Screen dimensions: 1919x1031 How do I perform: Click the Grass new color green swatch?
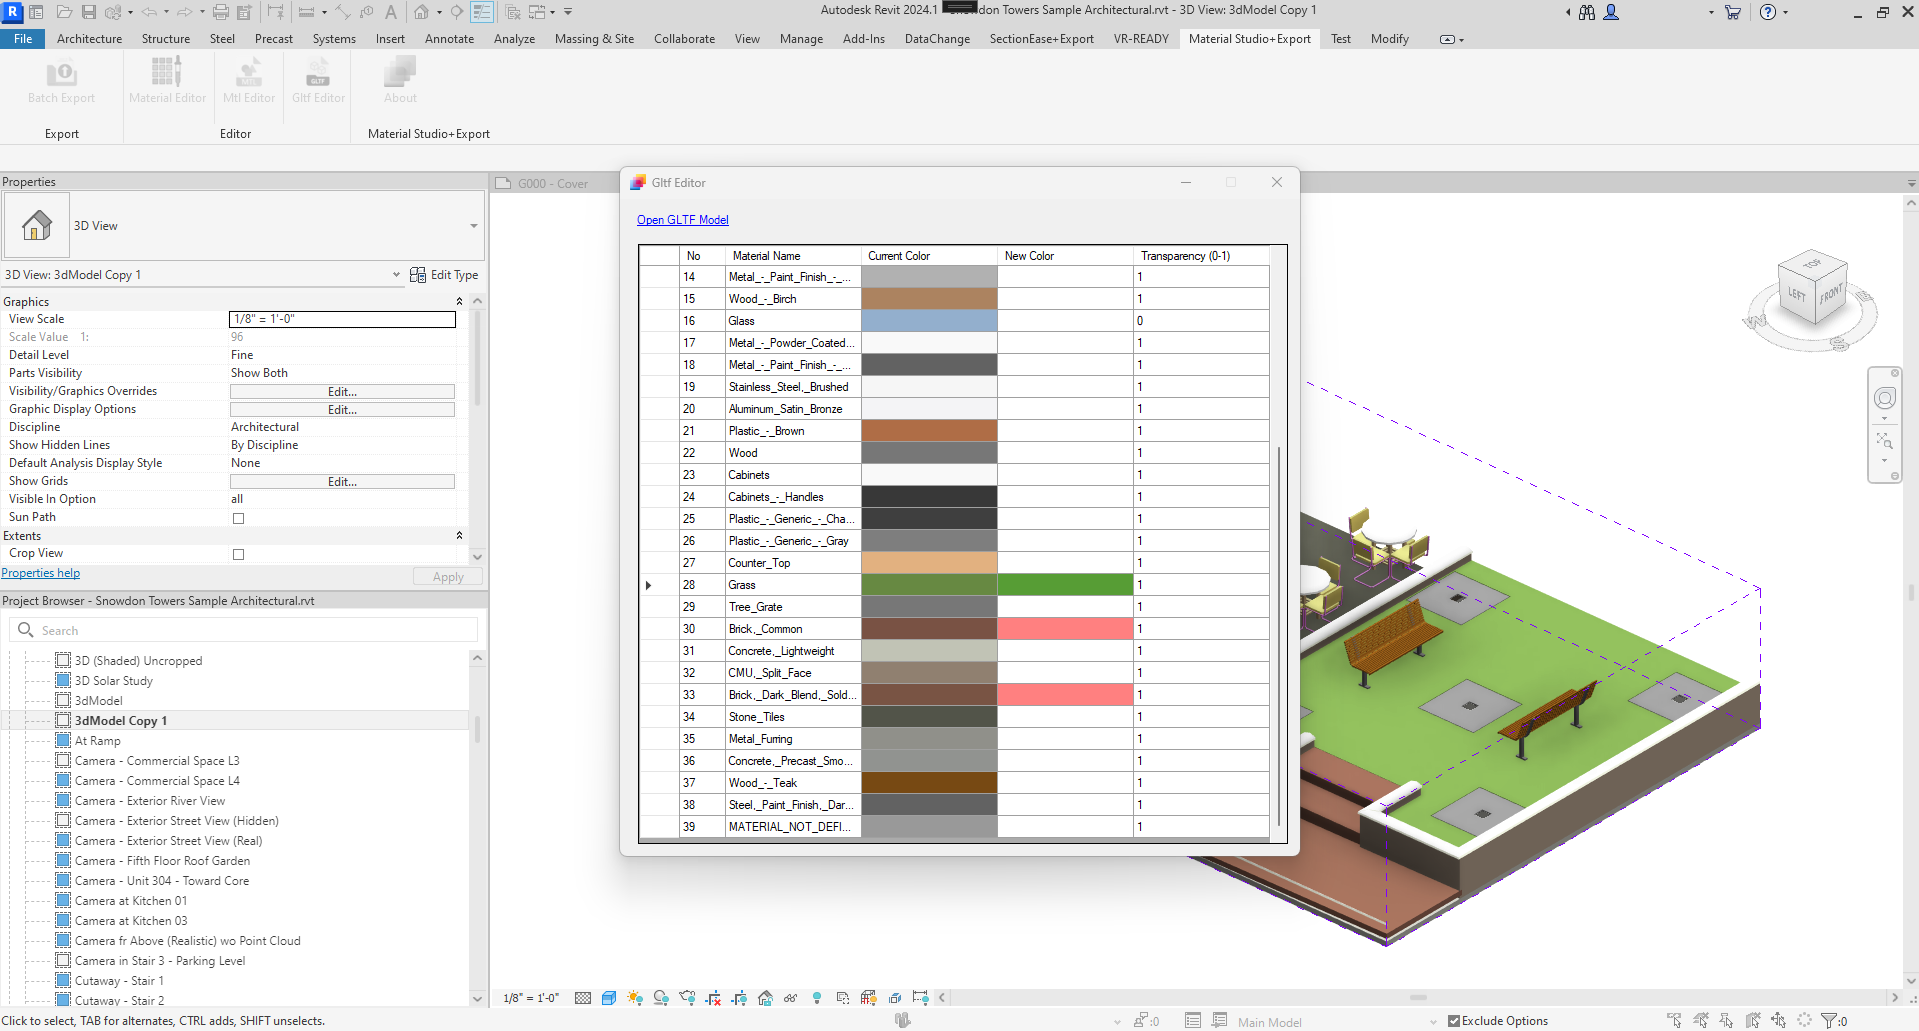1065,585
